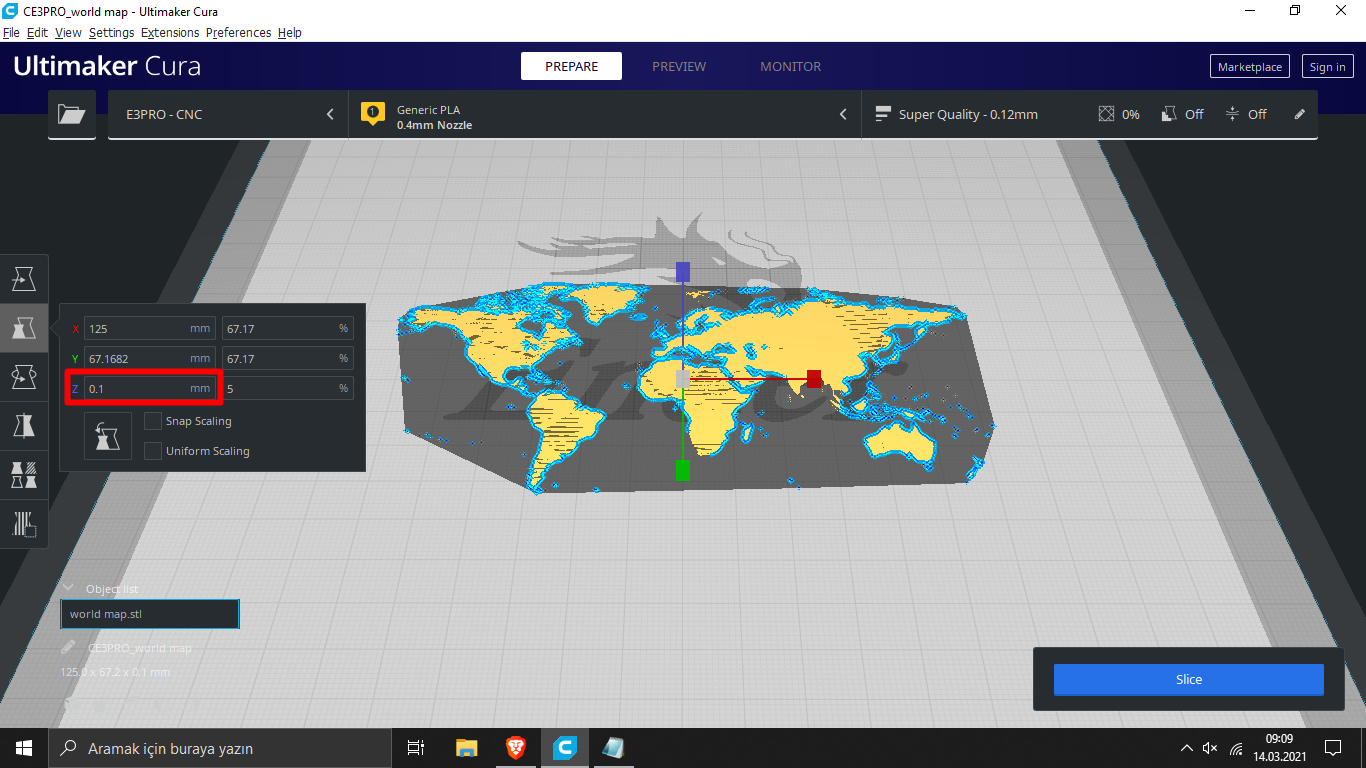Open File Explorer from the taskbar
The height and width of the screenshot is (768, 1366).
467,748
